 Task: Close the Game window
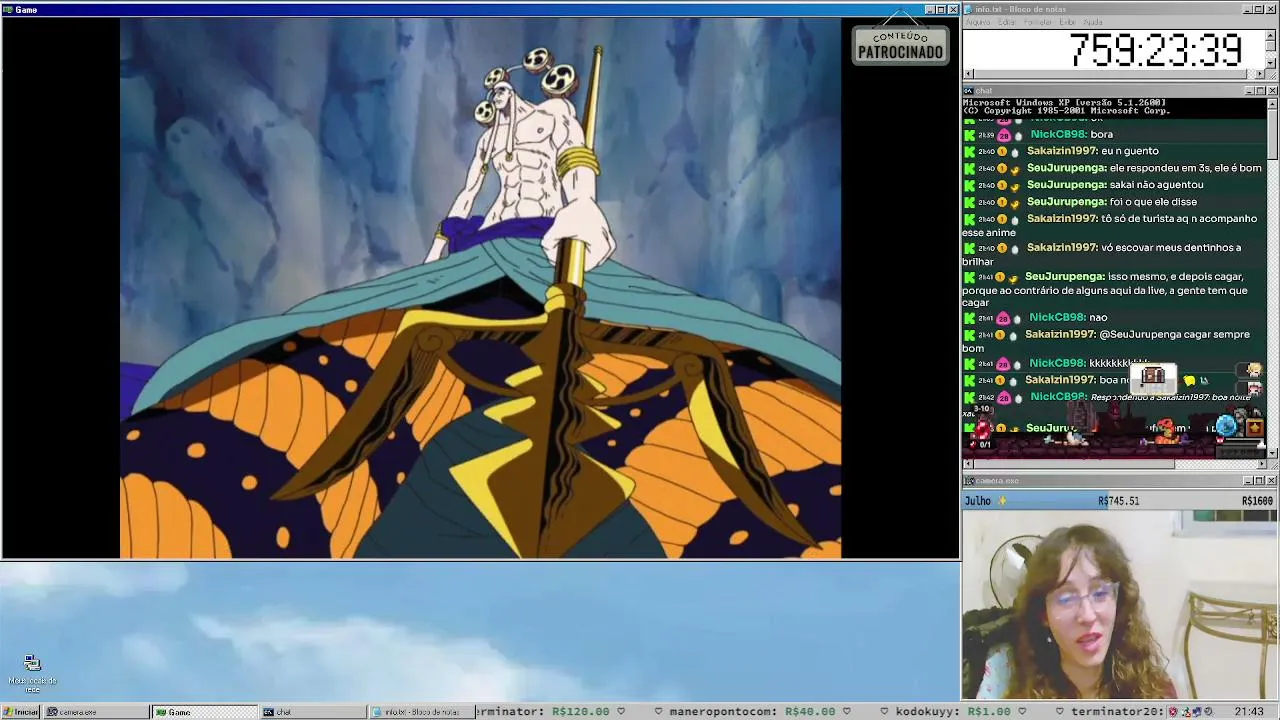pyautogui.click(x=953, y=10)
